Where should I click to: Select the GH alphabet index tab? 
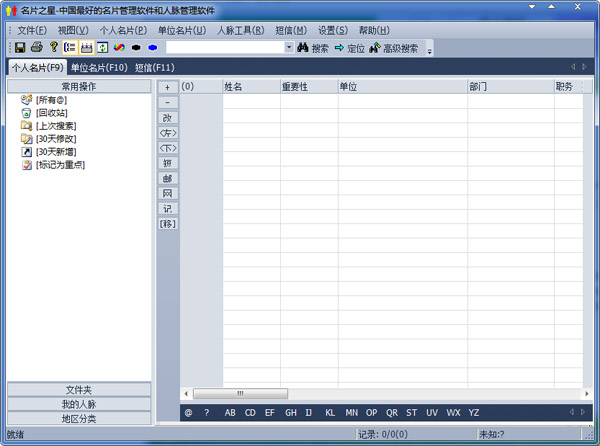tap(291, 413)
